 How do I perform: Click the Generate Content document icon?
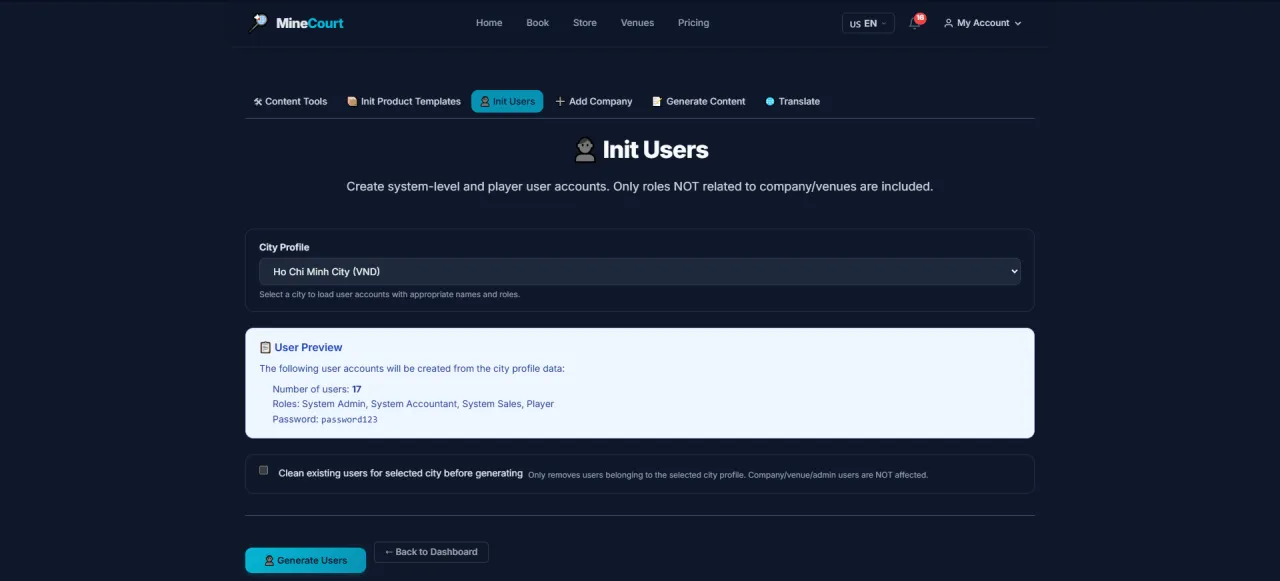point(657,101)
